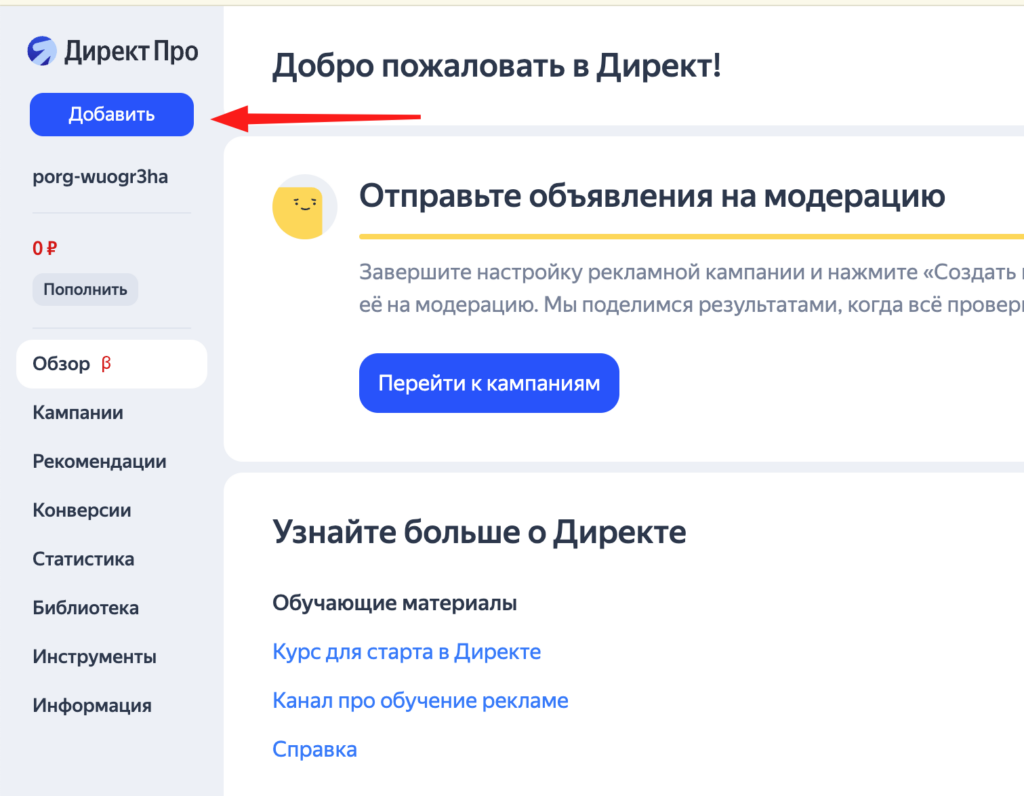This screenshot has height=796, width=1024.
Task: Click the Перейти к кампаниям button
Action: pos(489,383)
